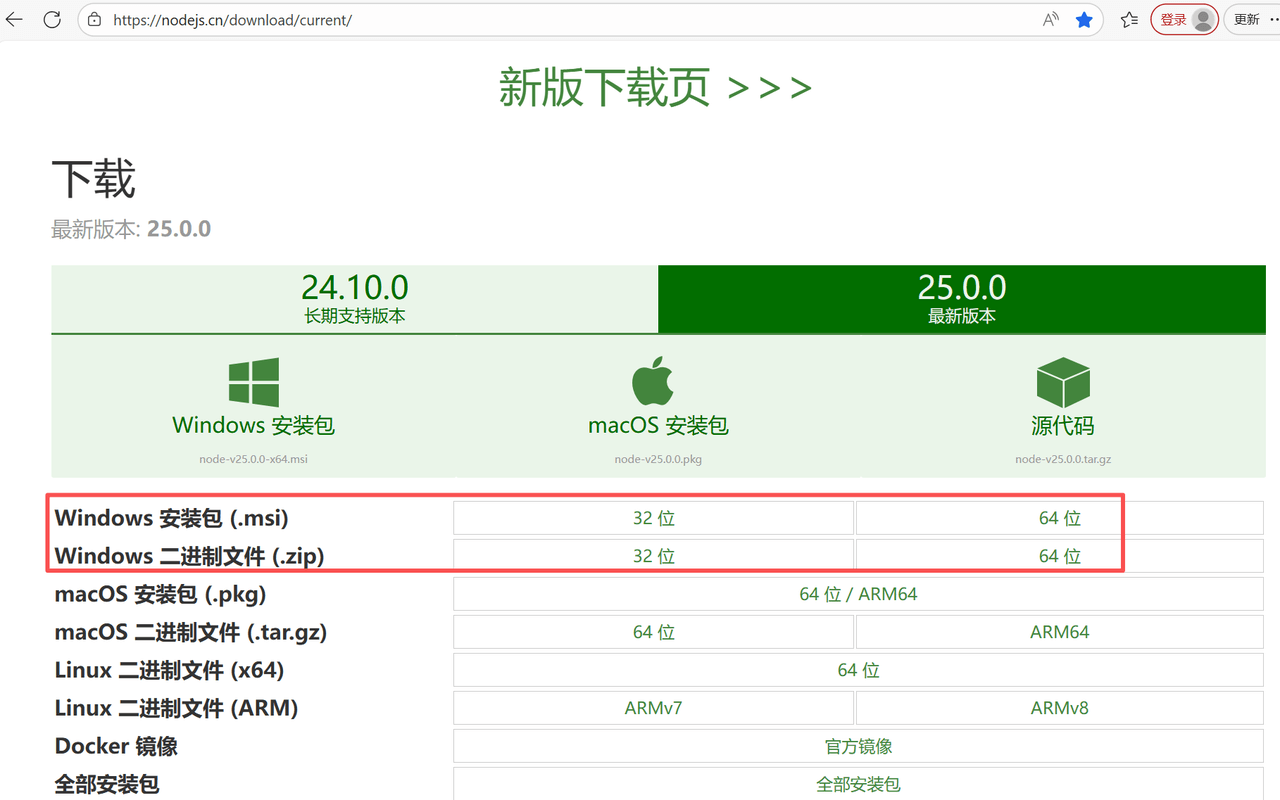Image resolution: width=1280 pixels, height=800 pixels.
Task: Open the Docker 官方镜像 link
Action: pos(858,746)
